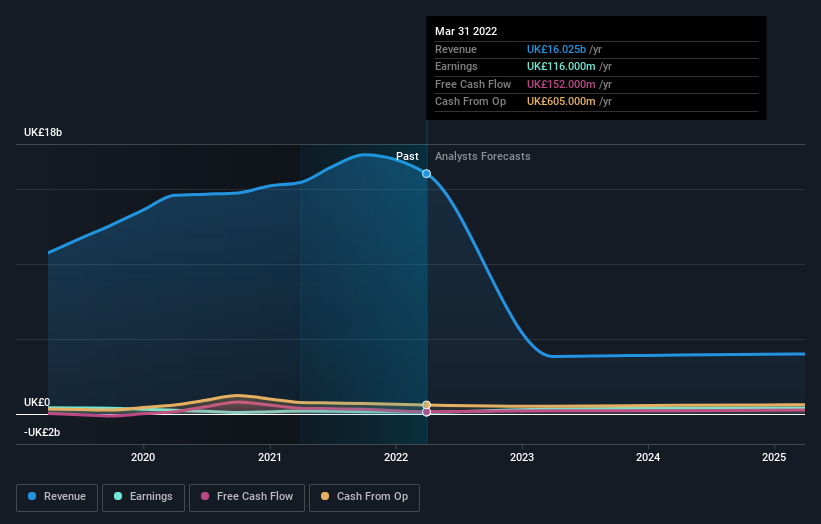Click the 2021 x-axis label
The height and width of the screenshot is (524, 821).
click(x=270, y=457)
